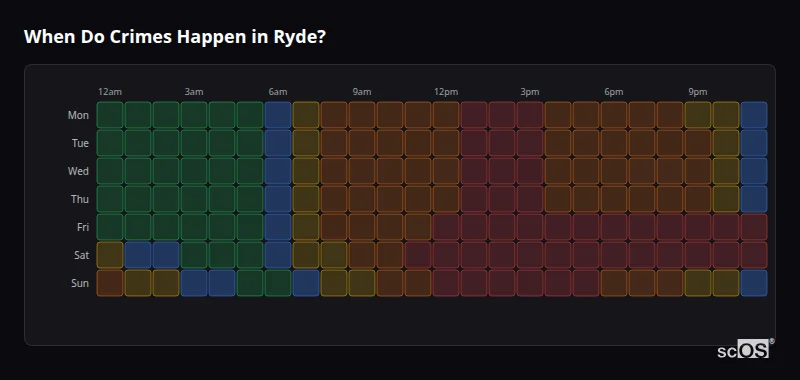Click the Sunday 11pm blue cell
Image resolution: width=800 pixels, height=380 pixels.
coord(754,283)
